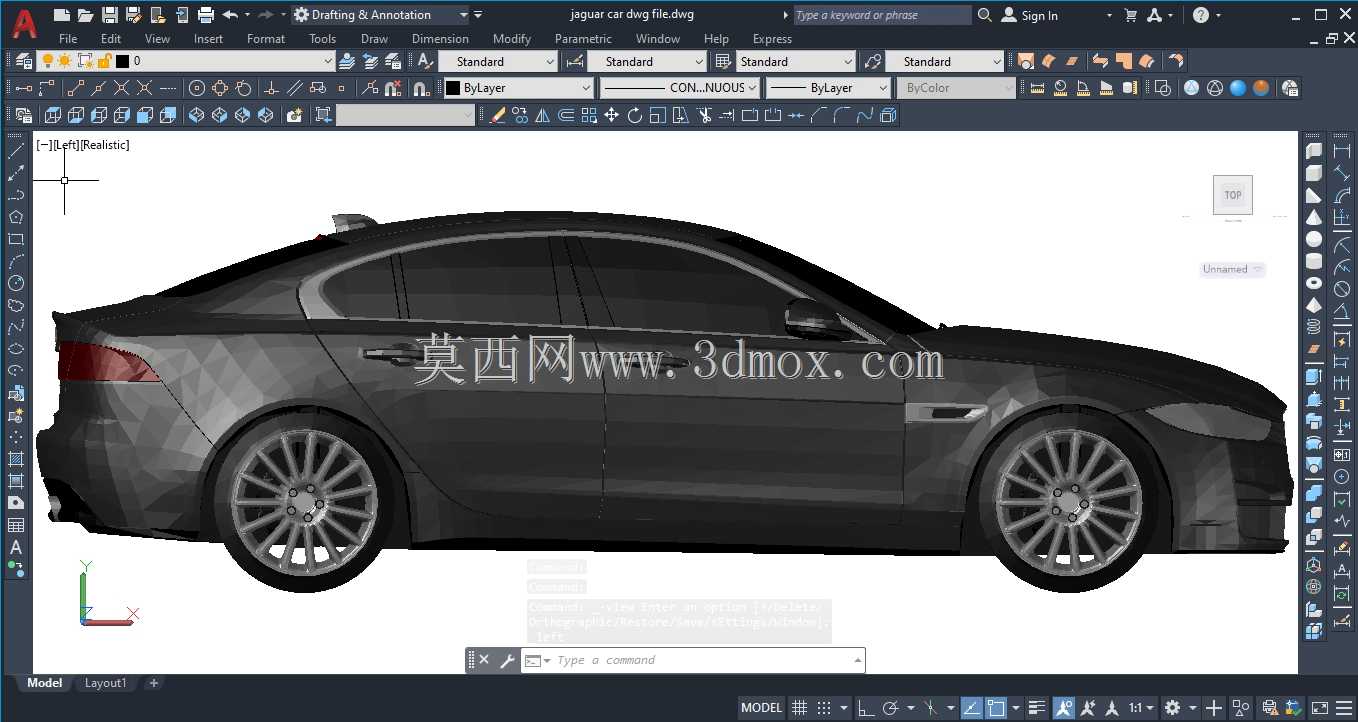Select the Mirror tool
Image resolution: width=1358 pixels, height=722 pixels.
tap(543, 116)
